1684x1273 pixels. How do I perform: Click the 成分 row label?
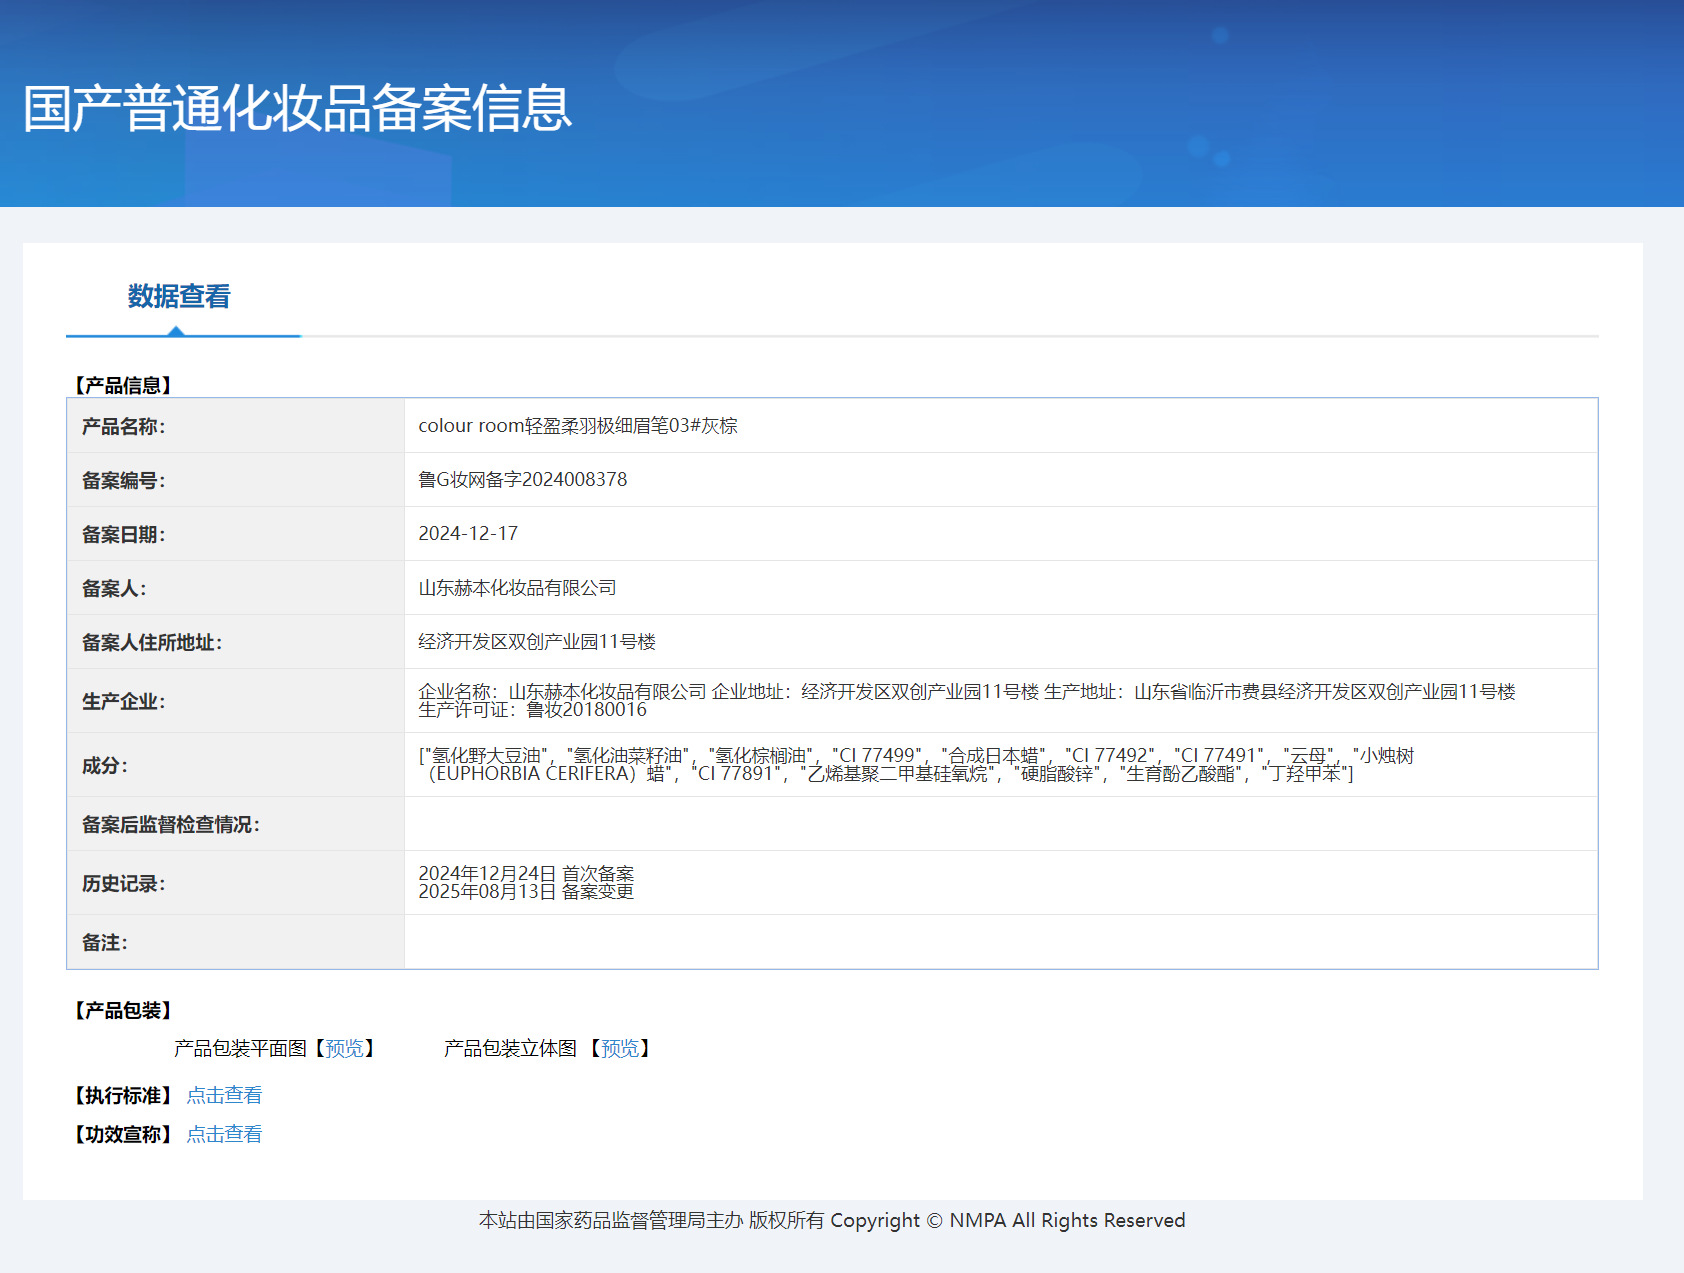(105, 766)
